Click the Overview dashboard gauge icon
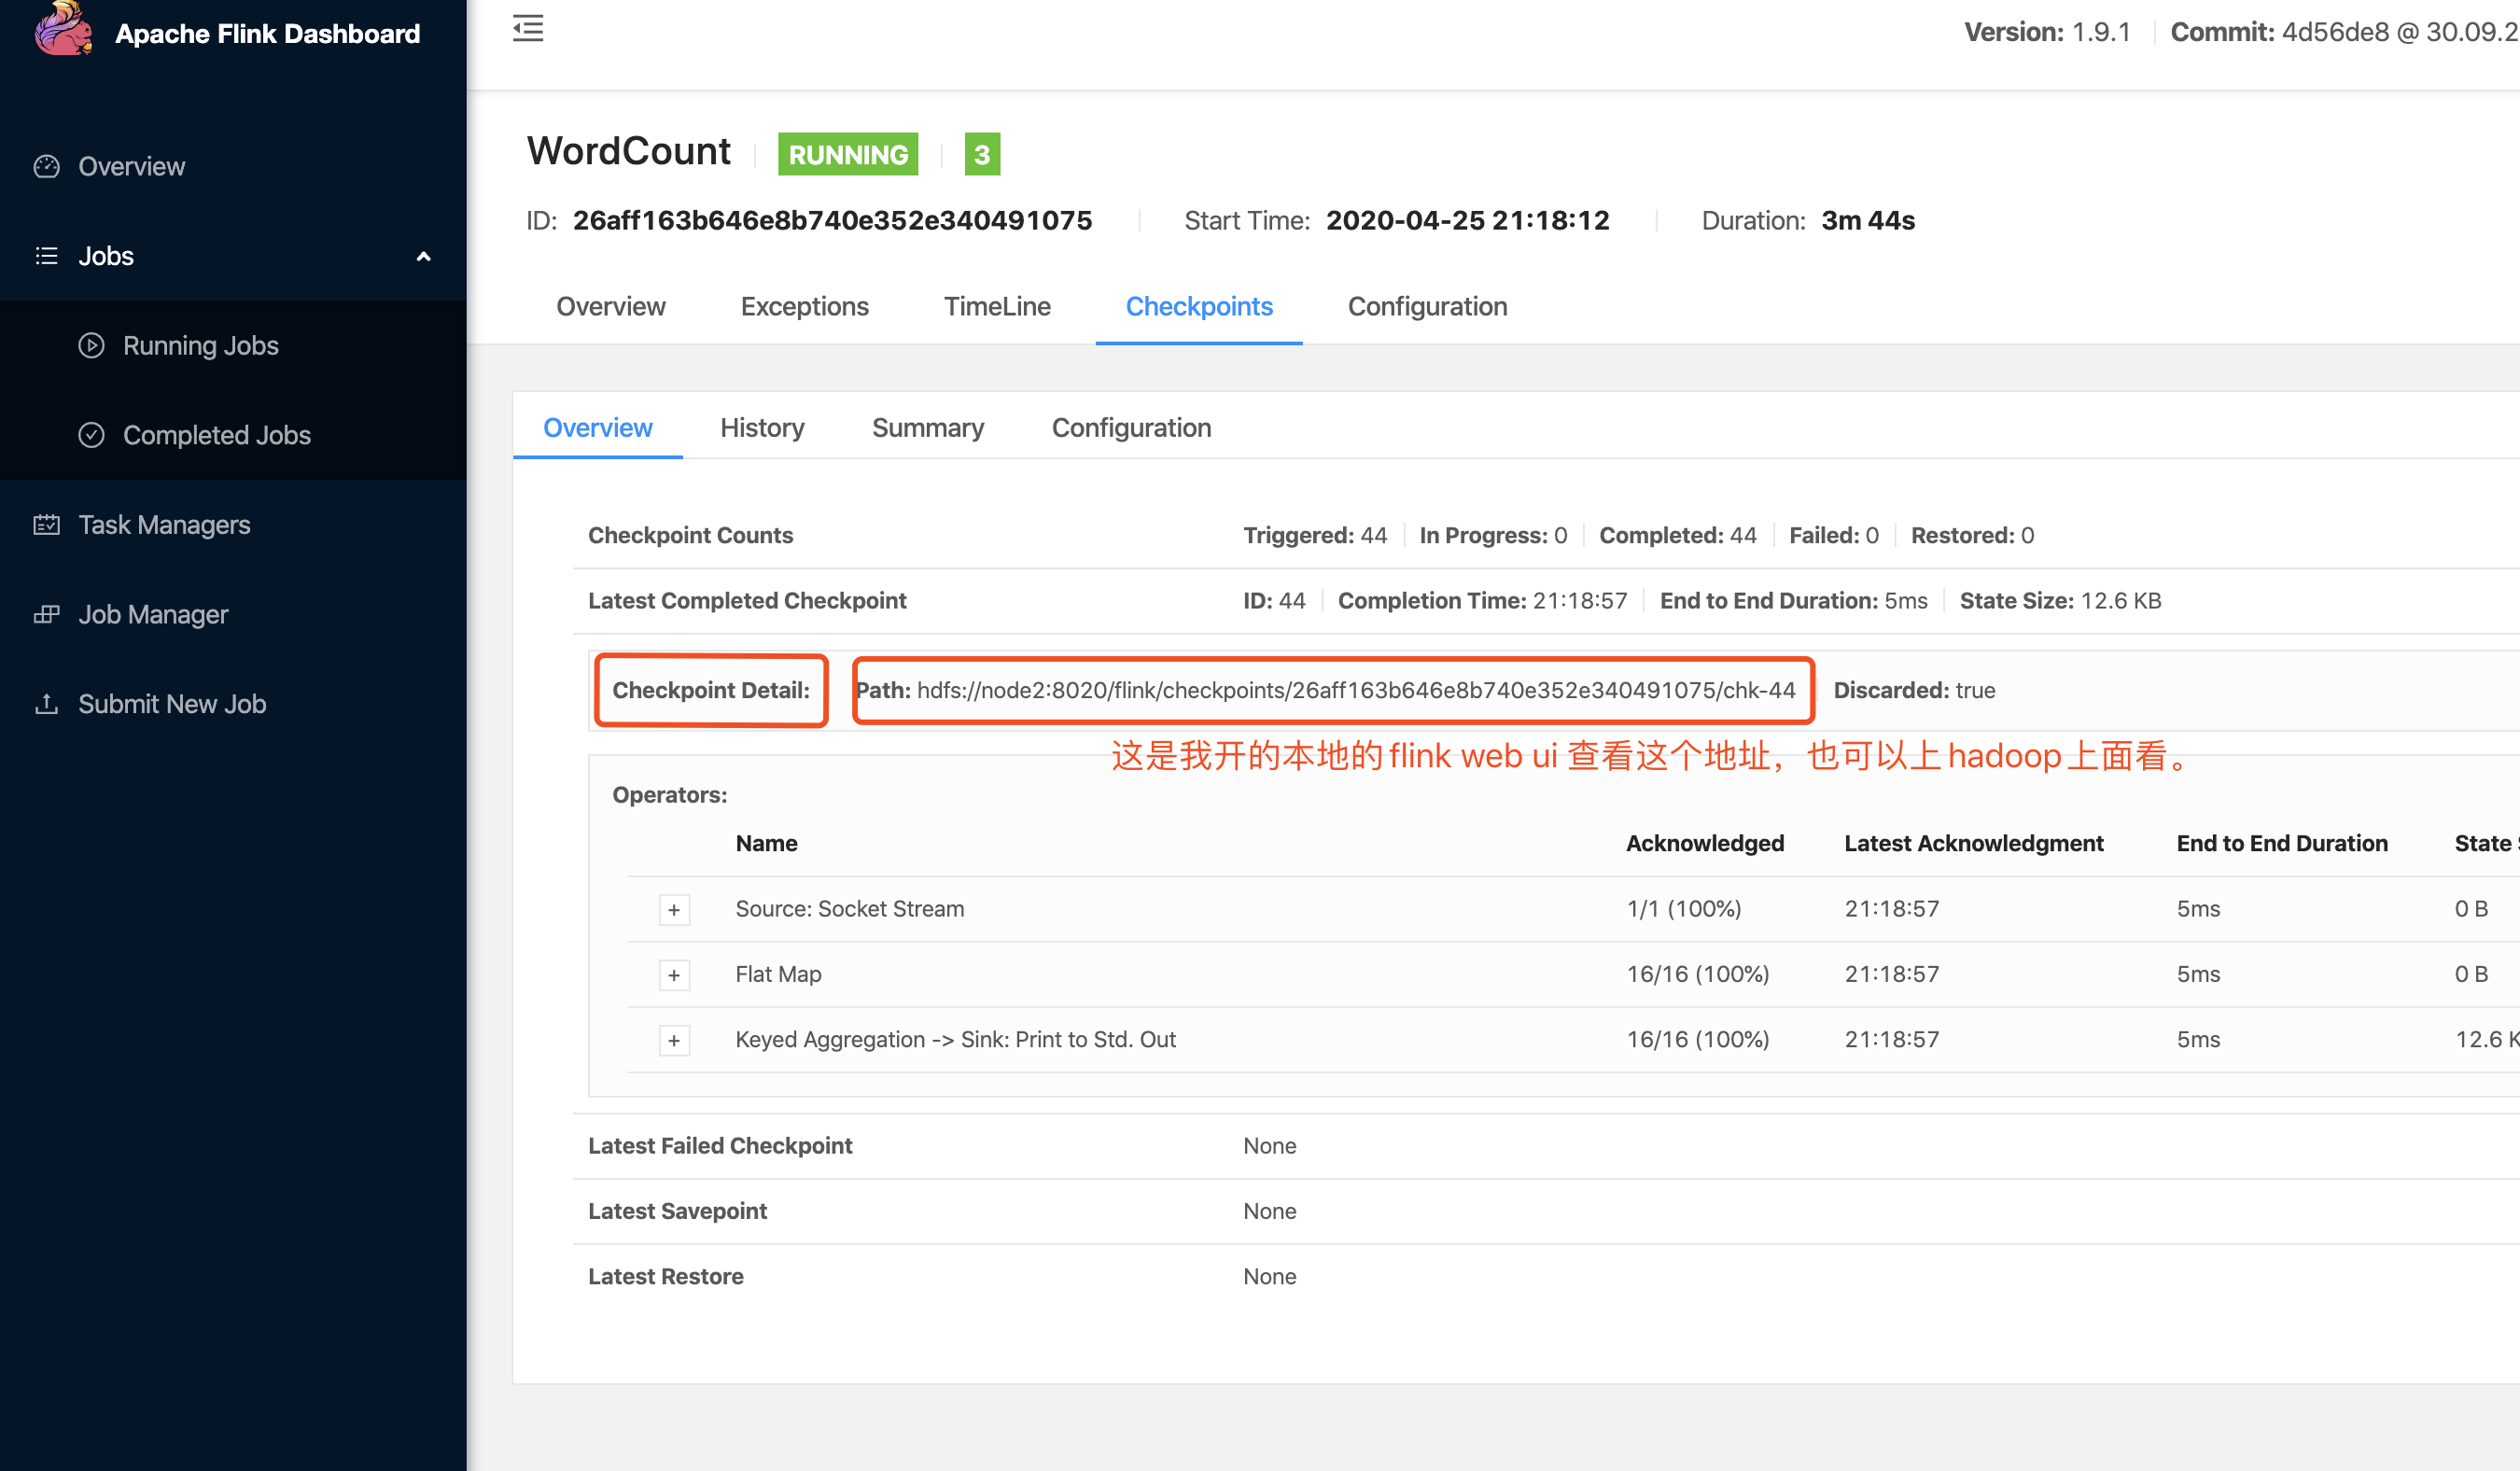This screenshot has height=1471, width=2520. tap(46, 166)
